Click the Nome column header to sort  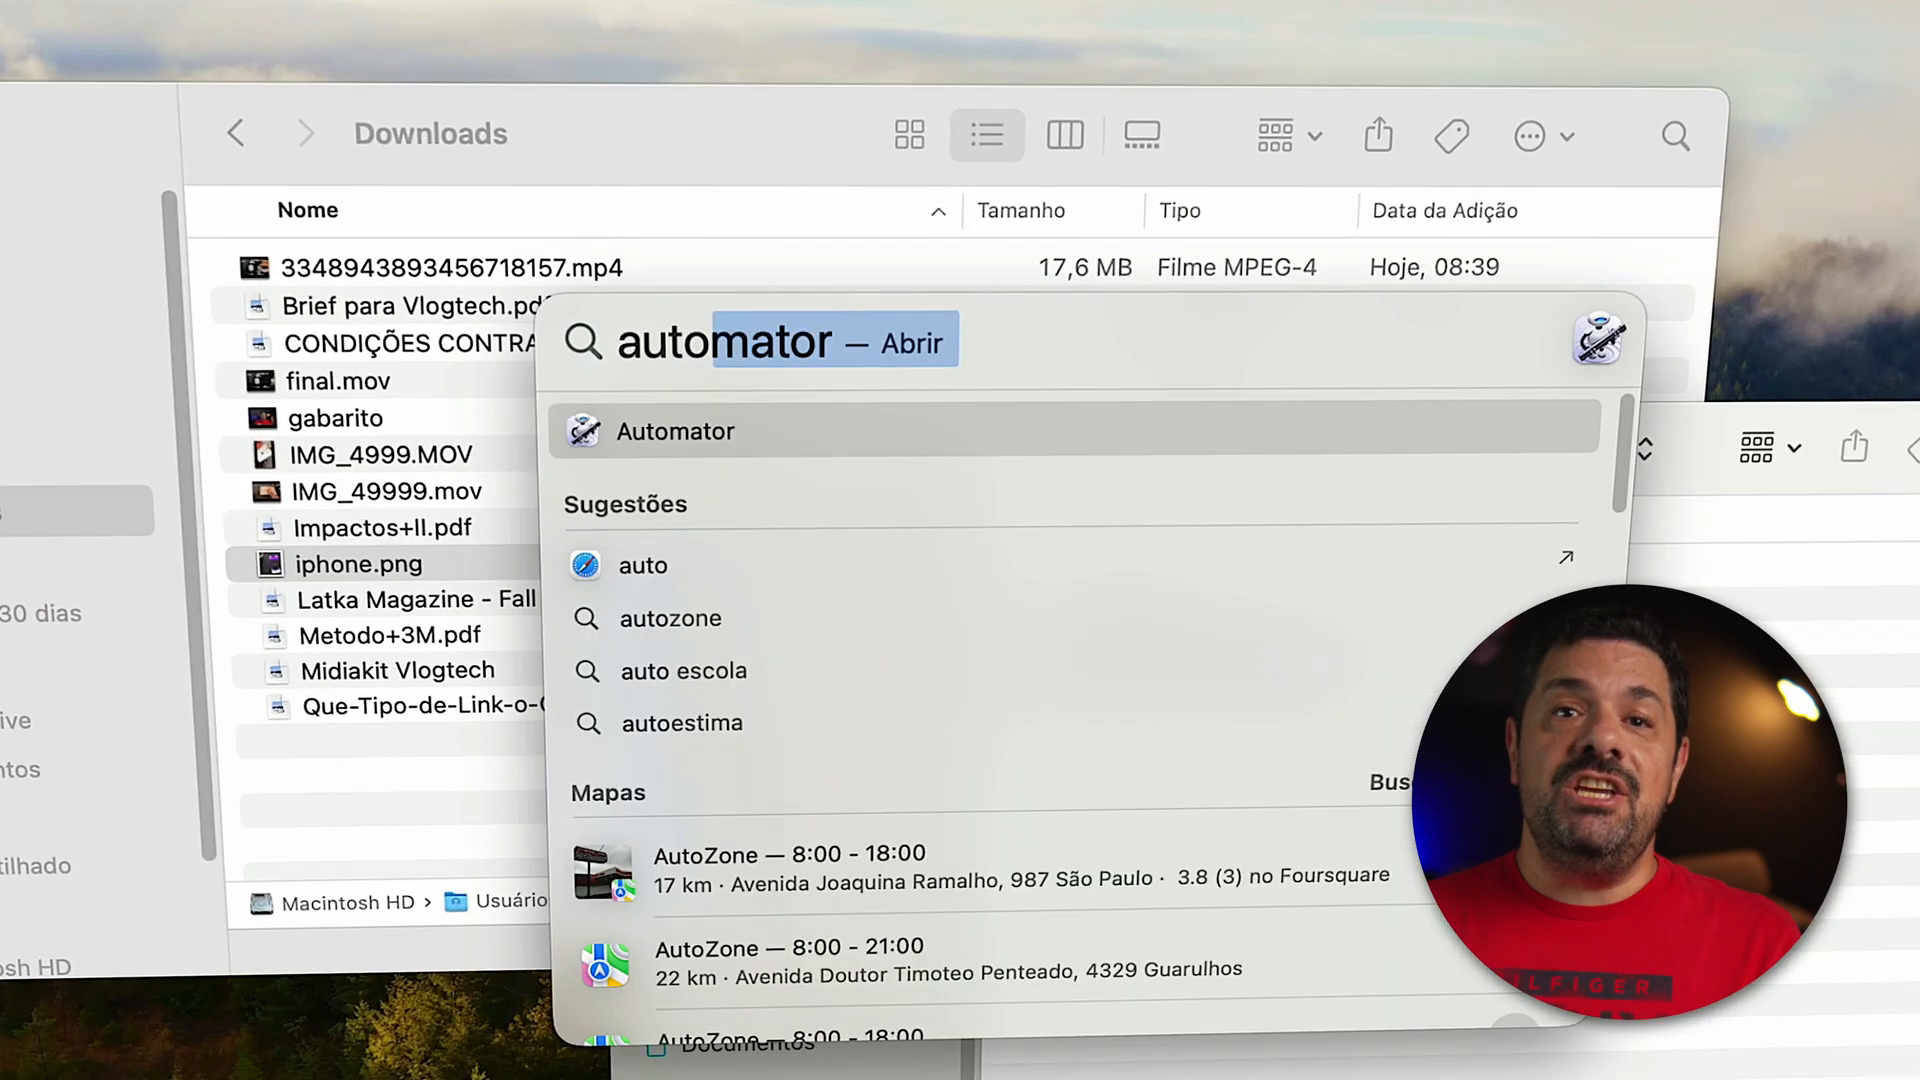point(307,210)
